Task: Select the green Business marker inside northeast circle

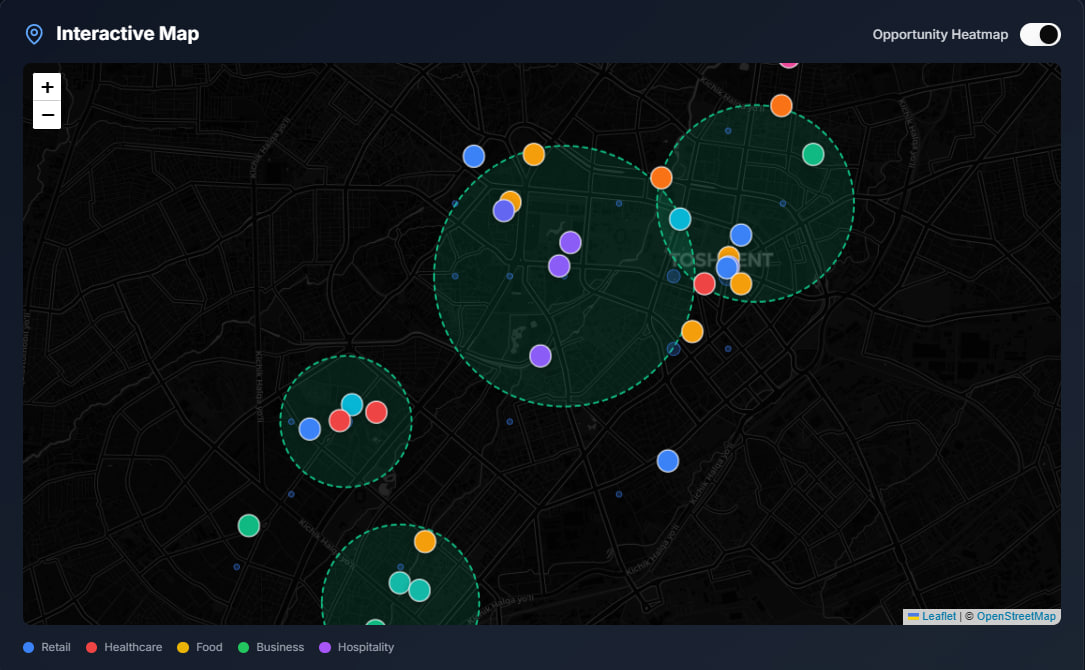Action: click(813, 154)
